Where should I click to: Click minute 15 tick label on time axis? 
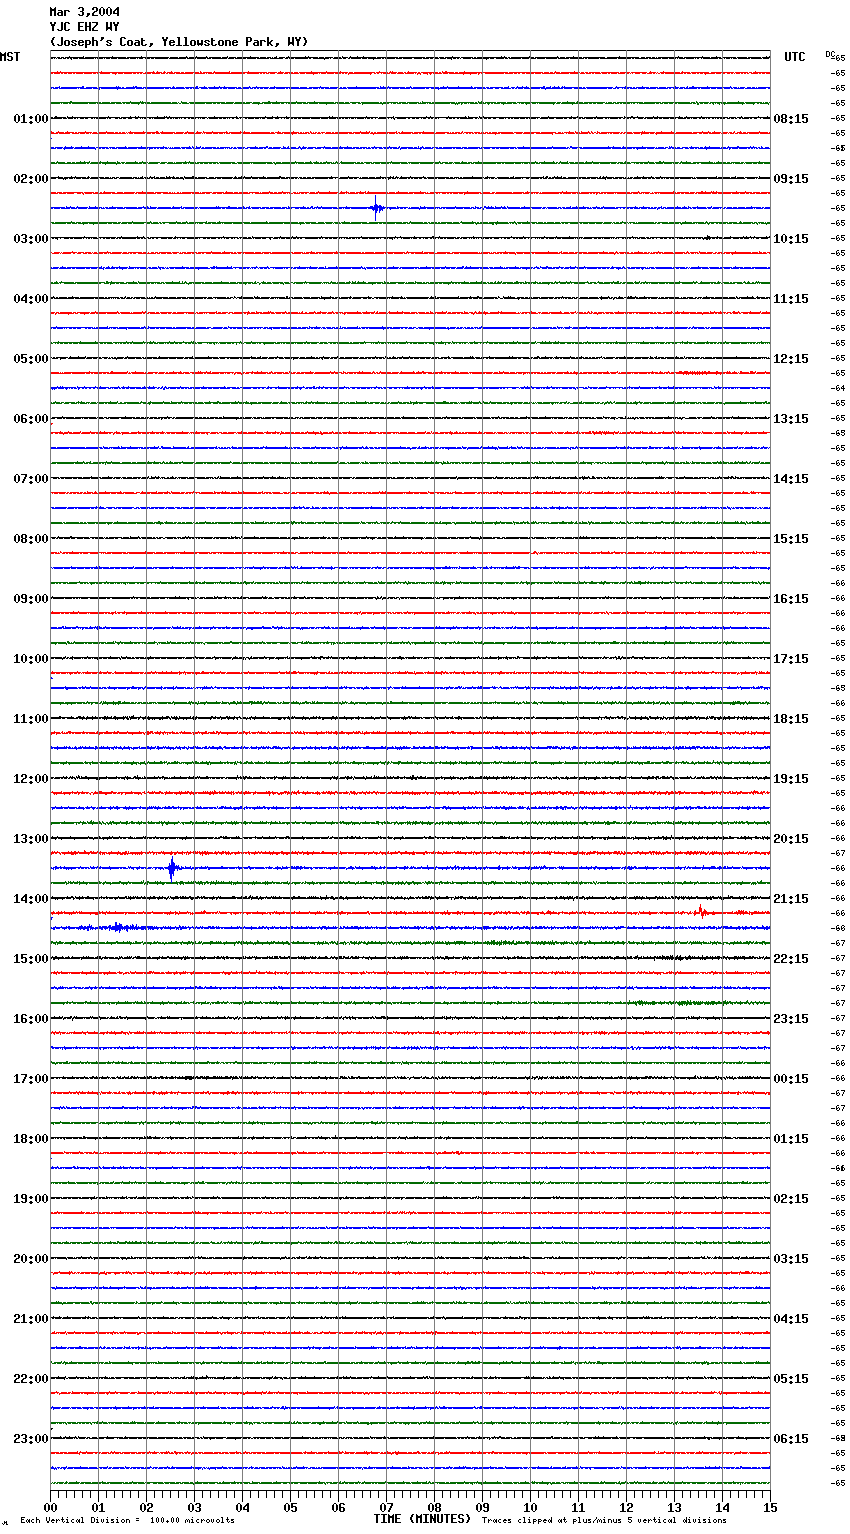(770, 1507)
